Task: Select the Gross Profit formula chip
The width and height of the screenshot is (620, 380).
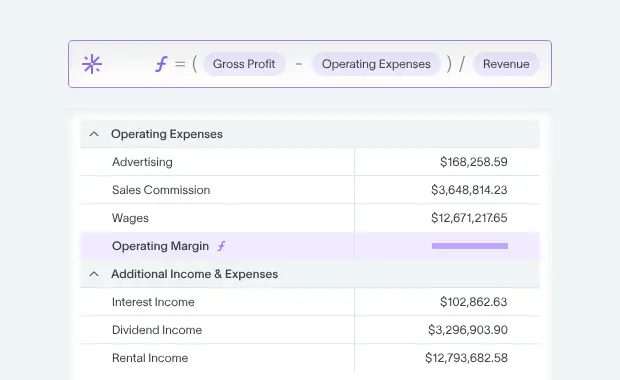Action: [x=244, y=64]
